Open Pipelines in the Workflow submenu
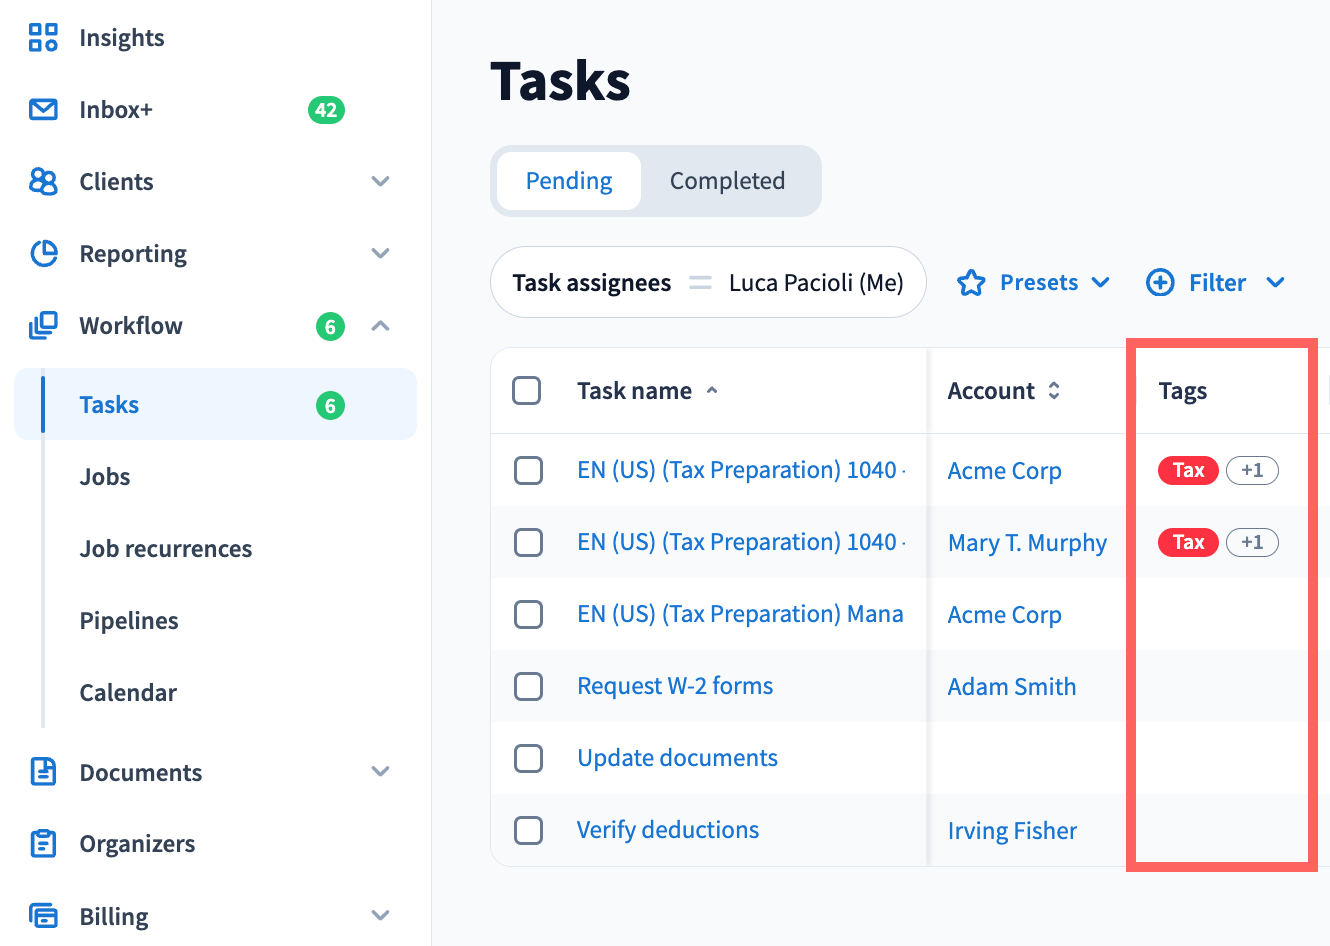 [129, 621]
